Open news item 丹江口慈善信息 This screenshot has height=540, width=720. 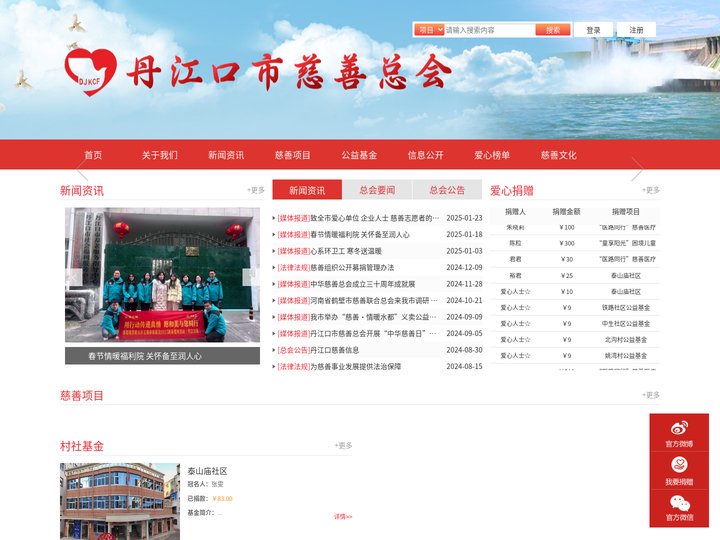click(335, 350)
